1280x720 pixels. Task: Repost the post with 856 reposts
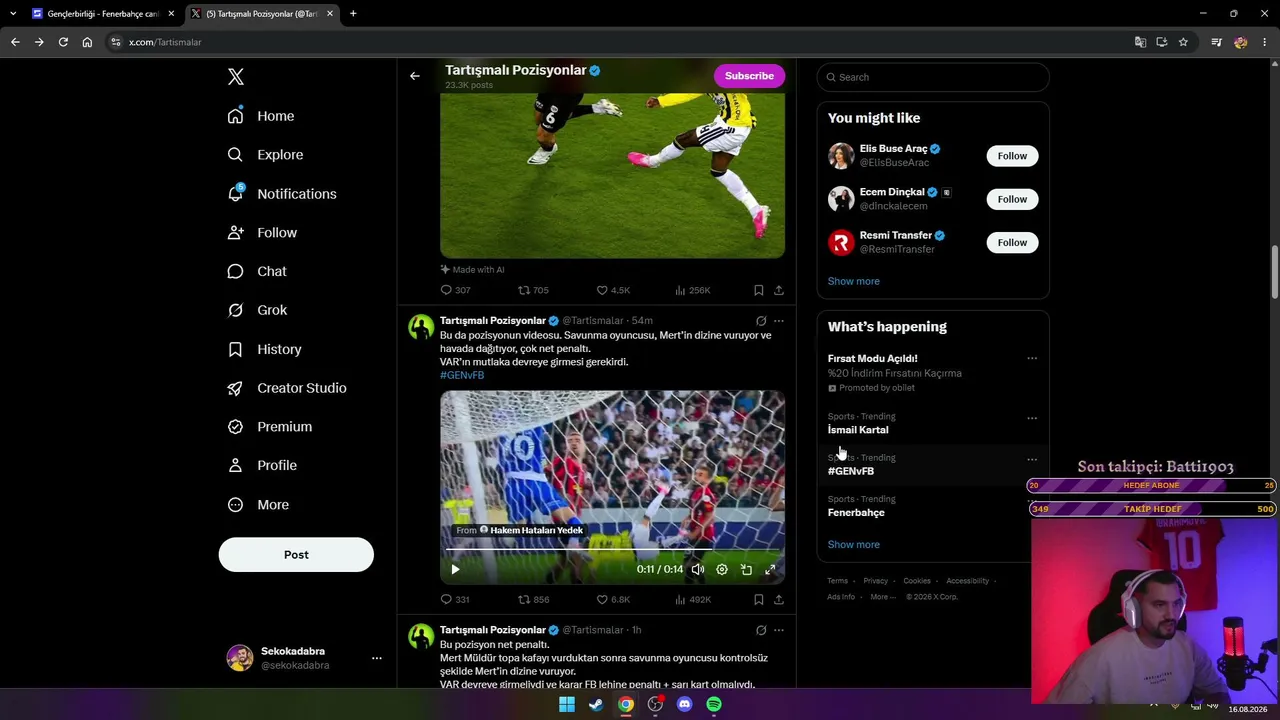pyautogui.click(x=533, y=600)
